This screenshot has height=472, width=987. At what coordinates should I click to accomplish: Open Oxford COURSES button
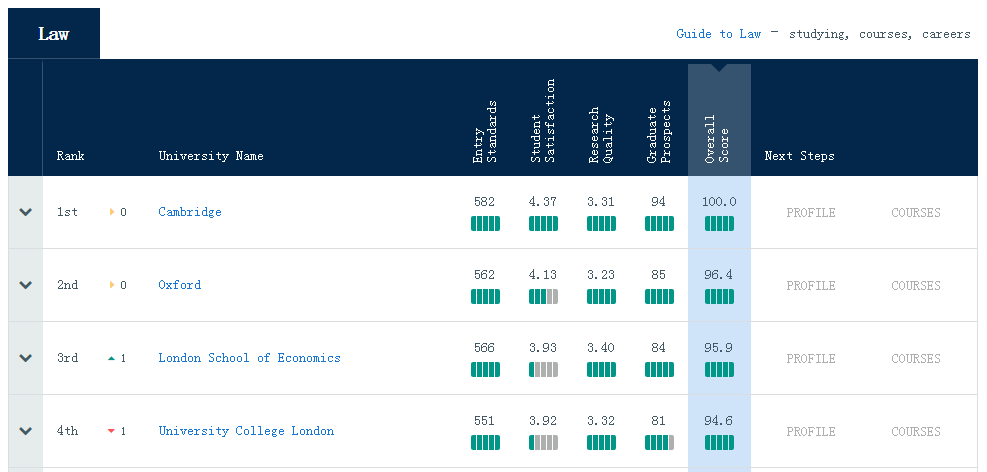coord(916,286)
